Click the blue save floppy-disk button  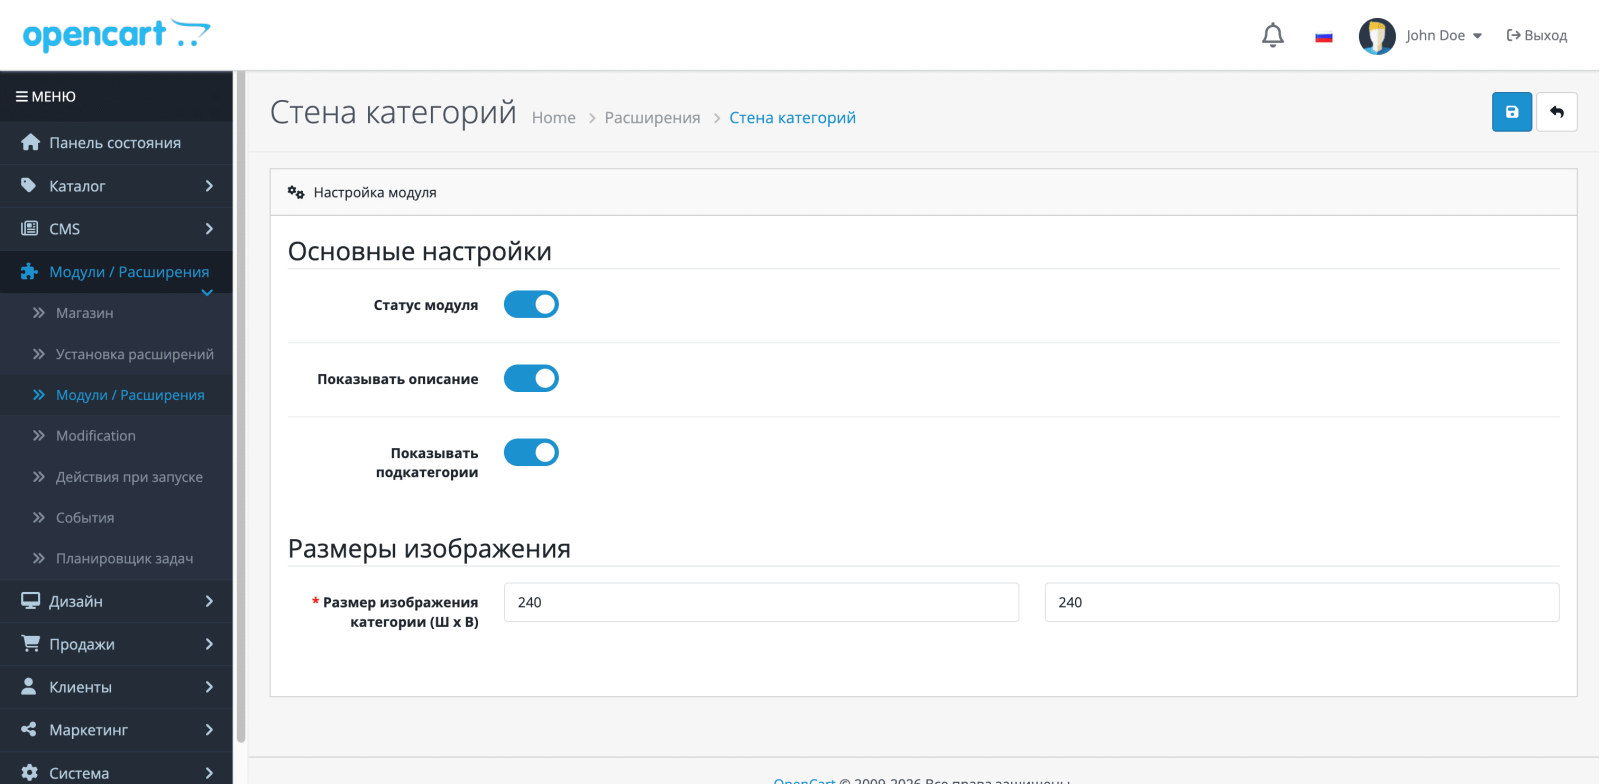[x=1512, y=112]
